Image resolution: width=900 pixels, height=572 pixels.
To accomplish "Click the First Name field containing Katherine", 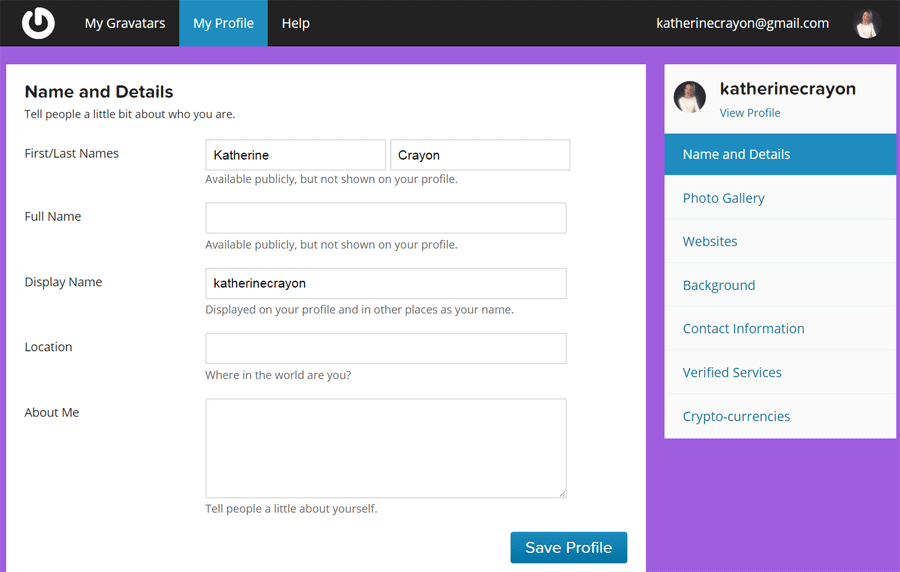I will coord(295,155).
